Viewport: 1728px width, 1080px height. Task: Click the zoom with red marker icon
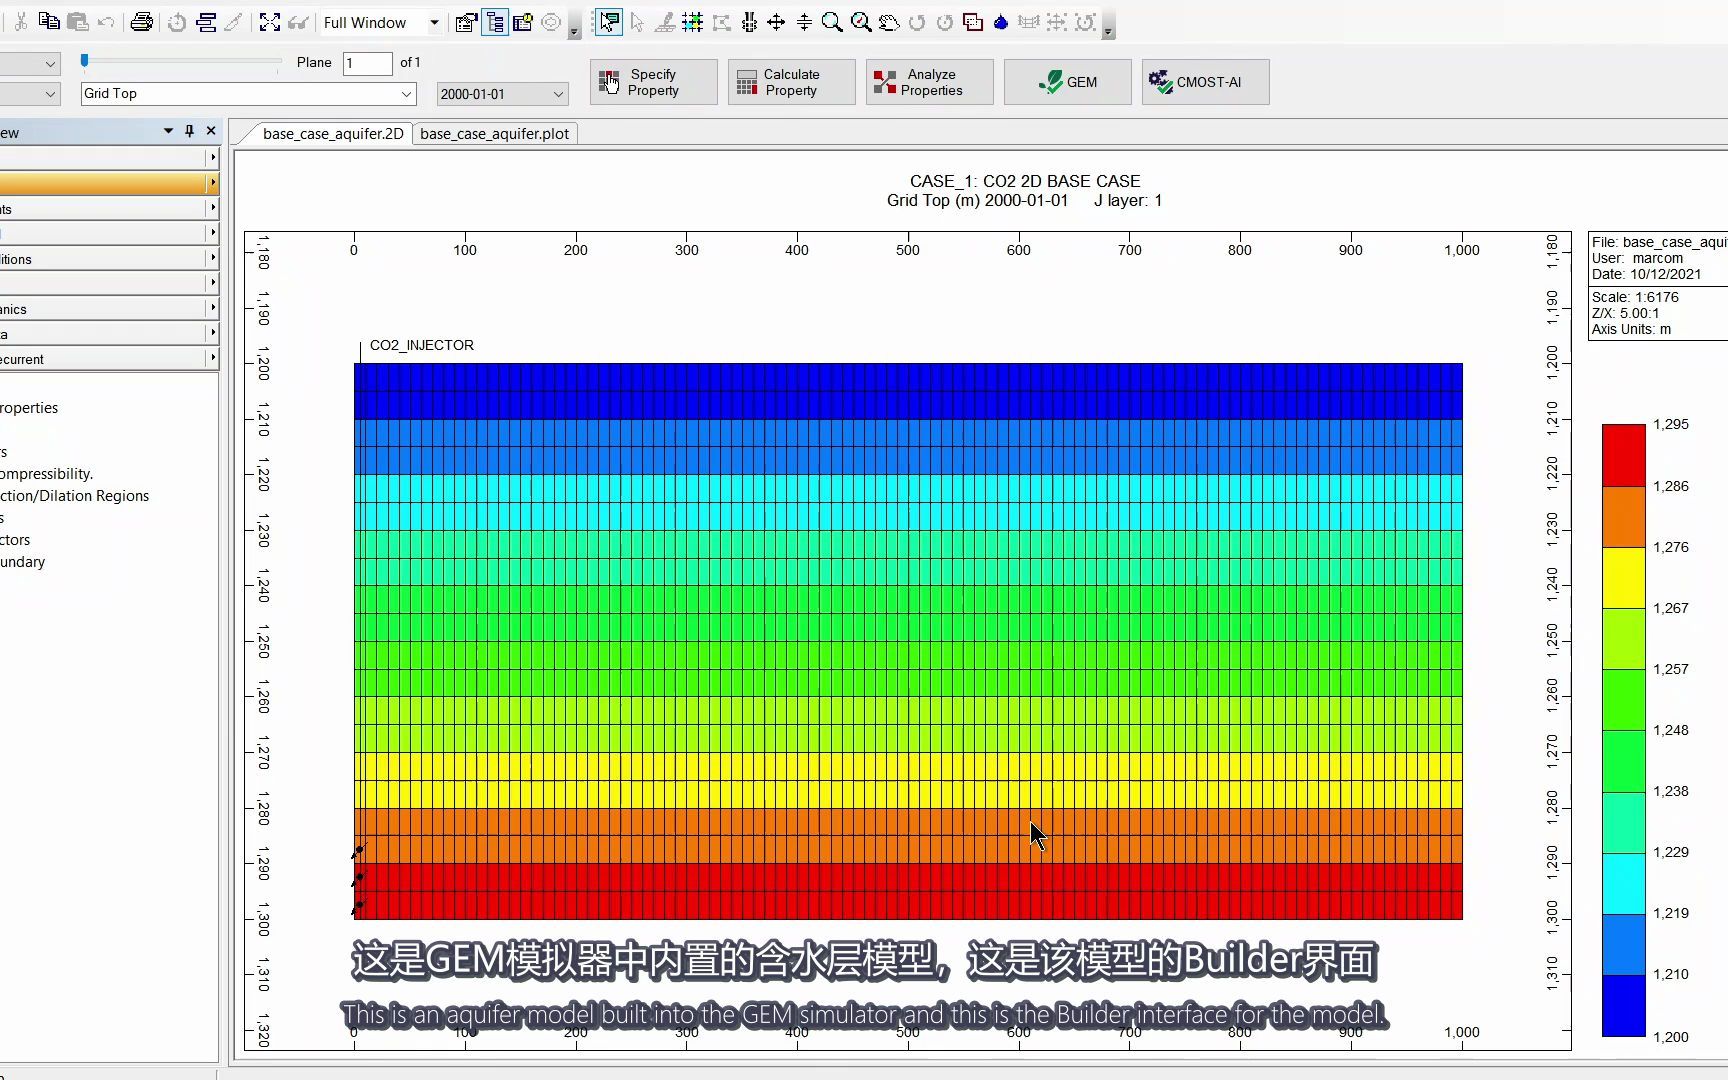coord(860,22)
